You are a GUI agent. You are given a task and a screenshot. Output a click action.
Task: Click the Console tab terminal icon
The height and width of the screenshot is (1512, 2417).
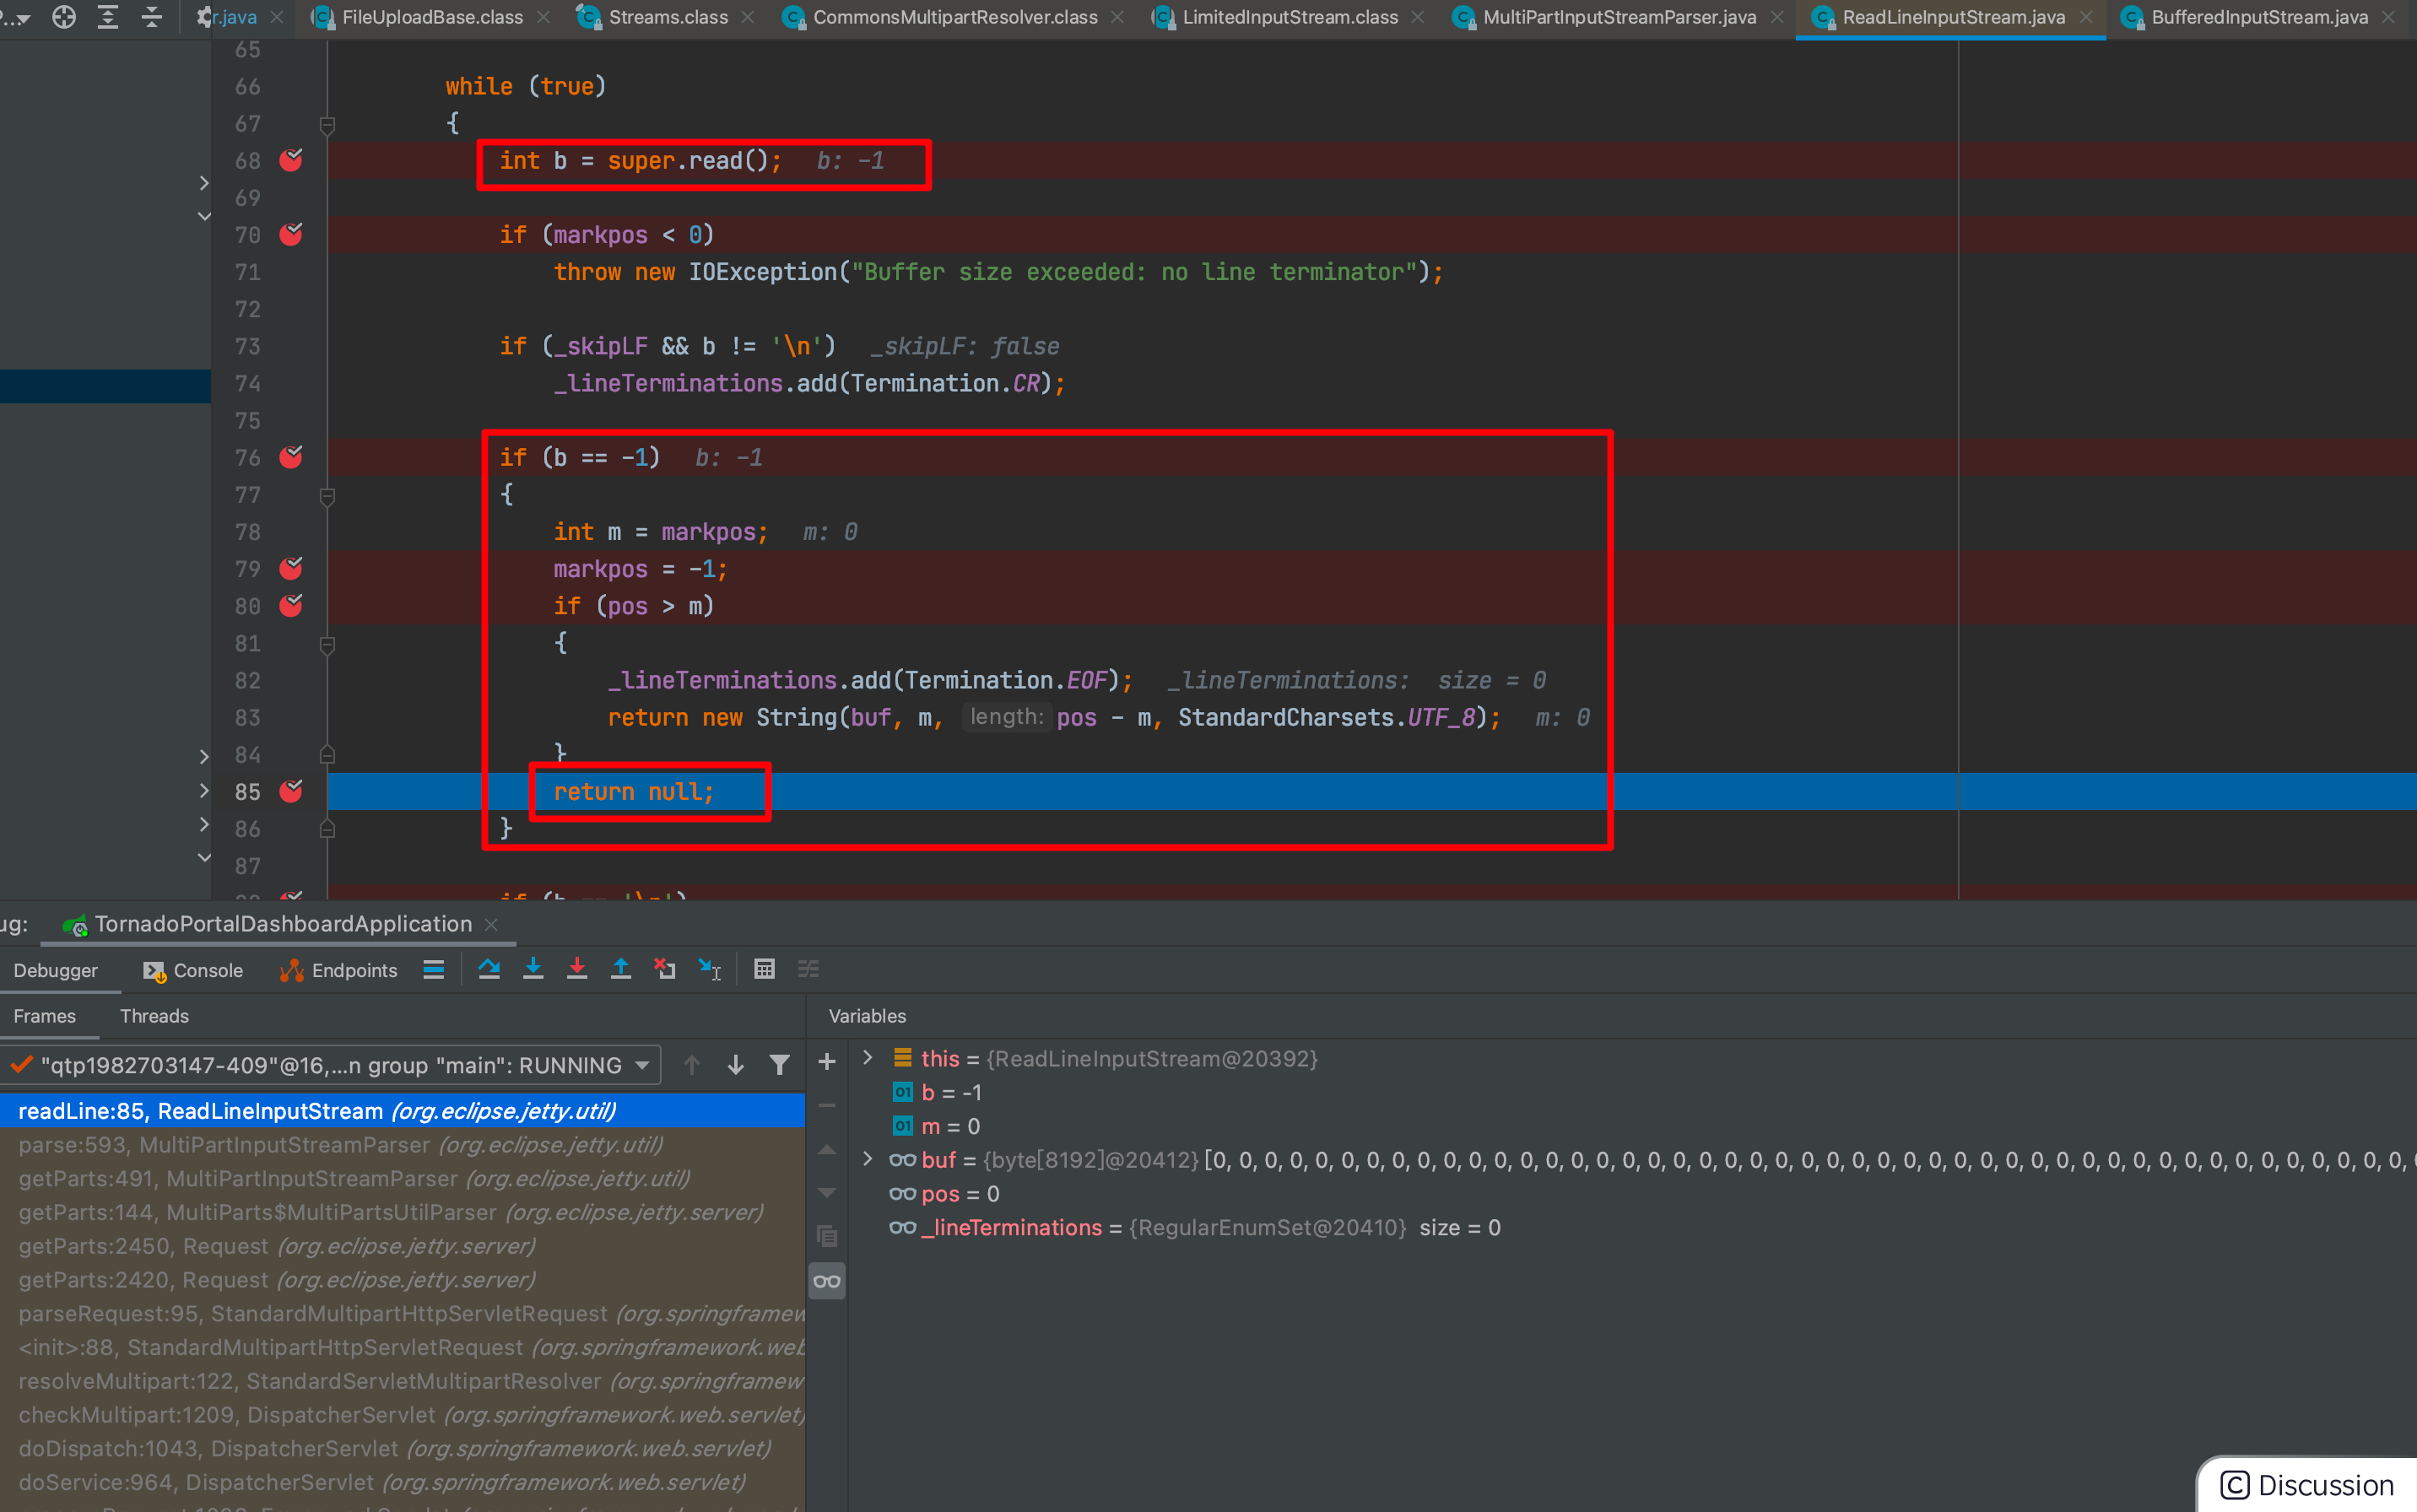tap(154, 971)
